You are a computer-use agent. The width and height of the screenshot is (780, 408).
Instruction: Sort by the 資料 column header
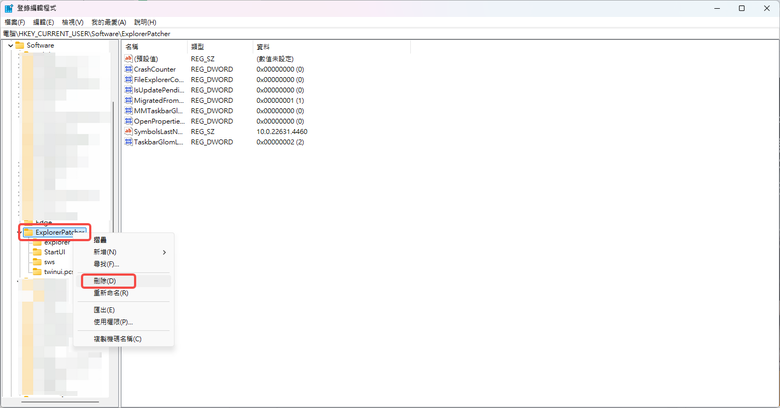tap(332, 47)
